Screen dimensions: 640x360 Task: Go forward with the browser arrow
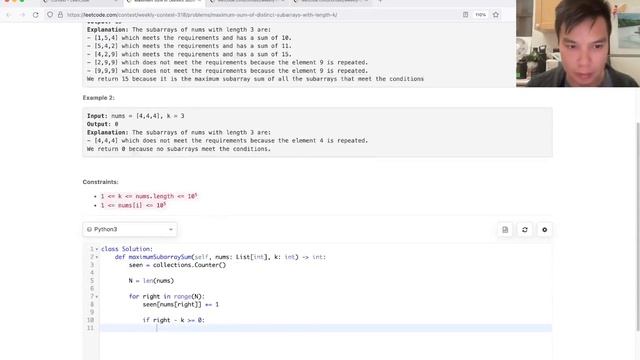(22, 15)
